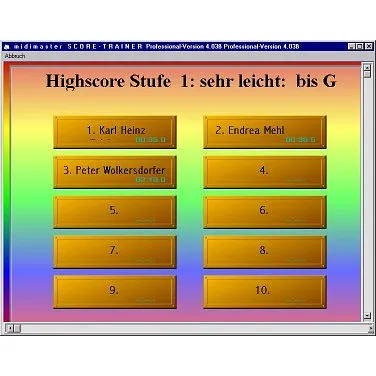Screen dimensions: 376x376
Task: Click empty highscore slot 4.
Action: click(265, 172)
